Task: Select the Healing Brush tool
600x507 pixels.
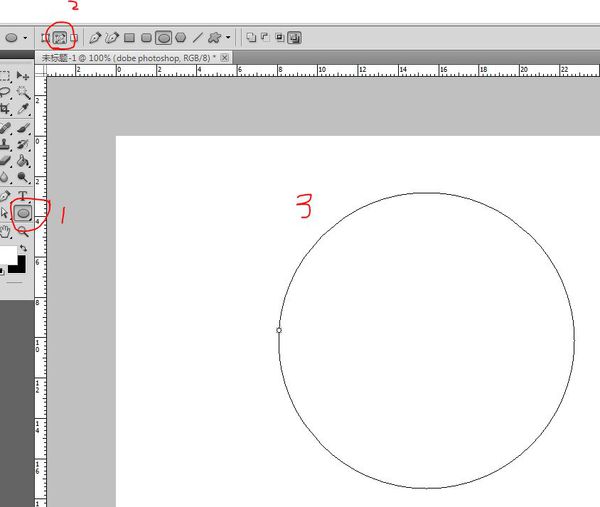Action: coord(4,127)
